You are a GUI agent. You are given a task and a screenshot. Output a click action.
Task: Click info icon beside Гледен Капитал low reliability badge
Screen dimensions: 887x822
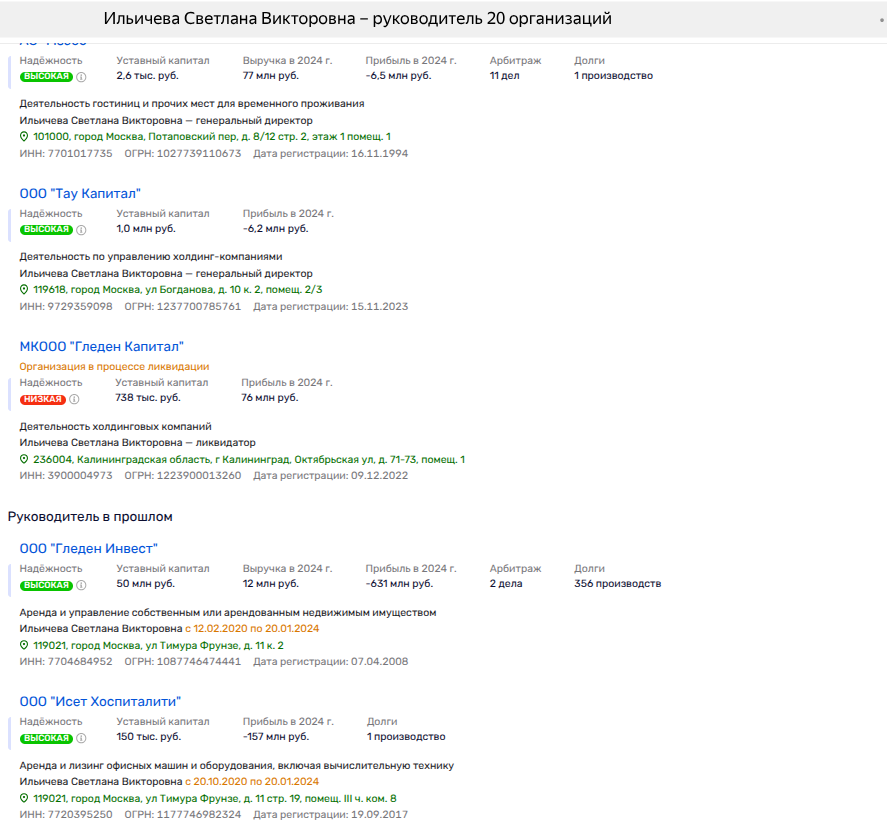(x=74, y=399)
